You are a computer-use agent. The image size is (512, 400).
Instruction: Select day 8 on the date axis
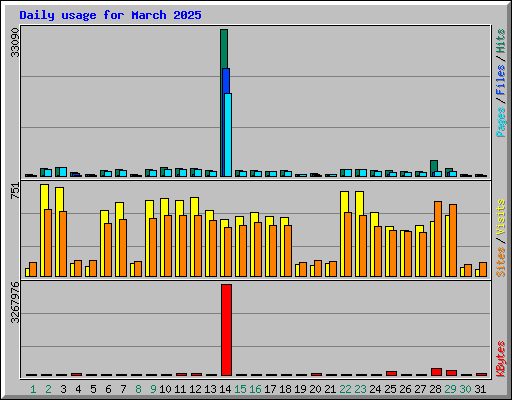pos(138,389)
